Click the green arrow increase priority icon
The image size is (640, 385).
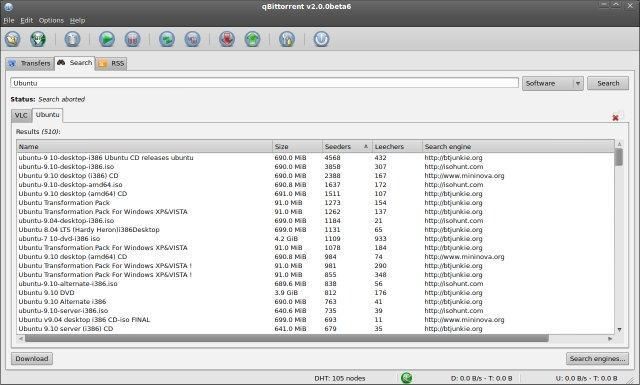252,39
